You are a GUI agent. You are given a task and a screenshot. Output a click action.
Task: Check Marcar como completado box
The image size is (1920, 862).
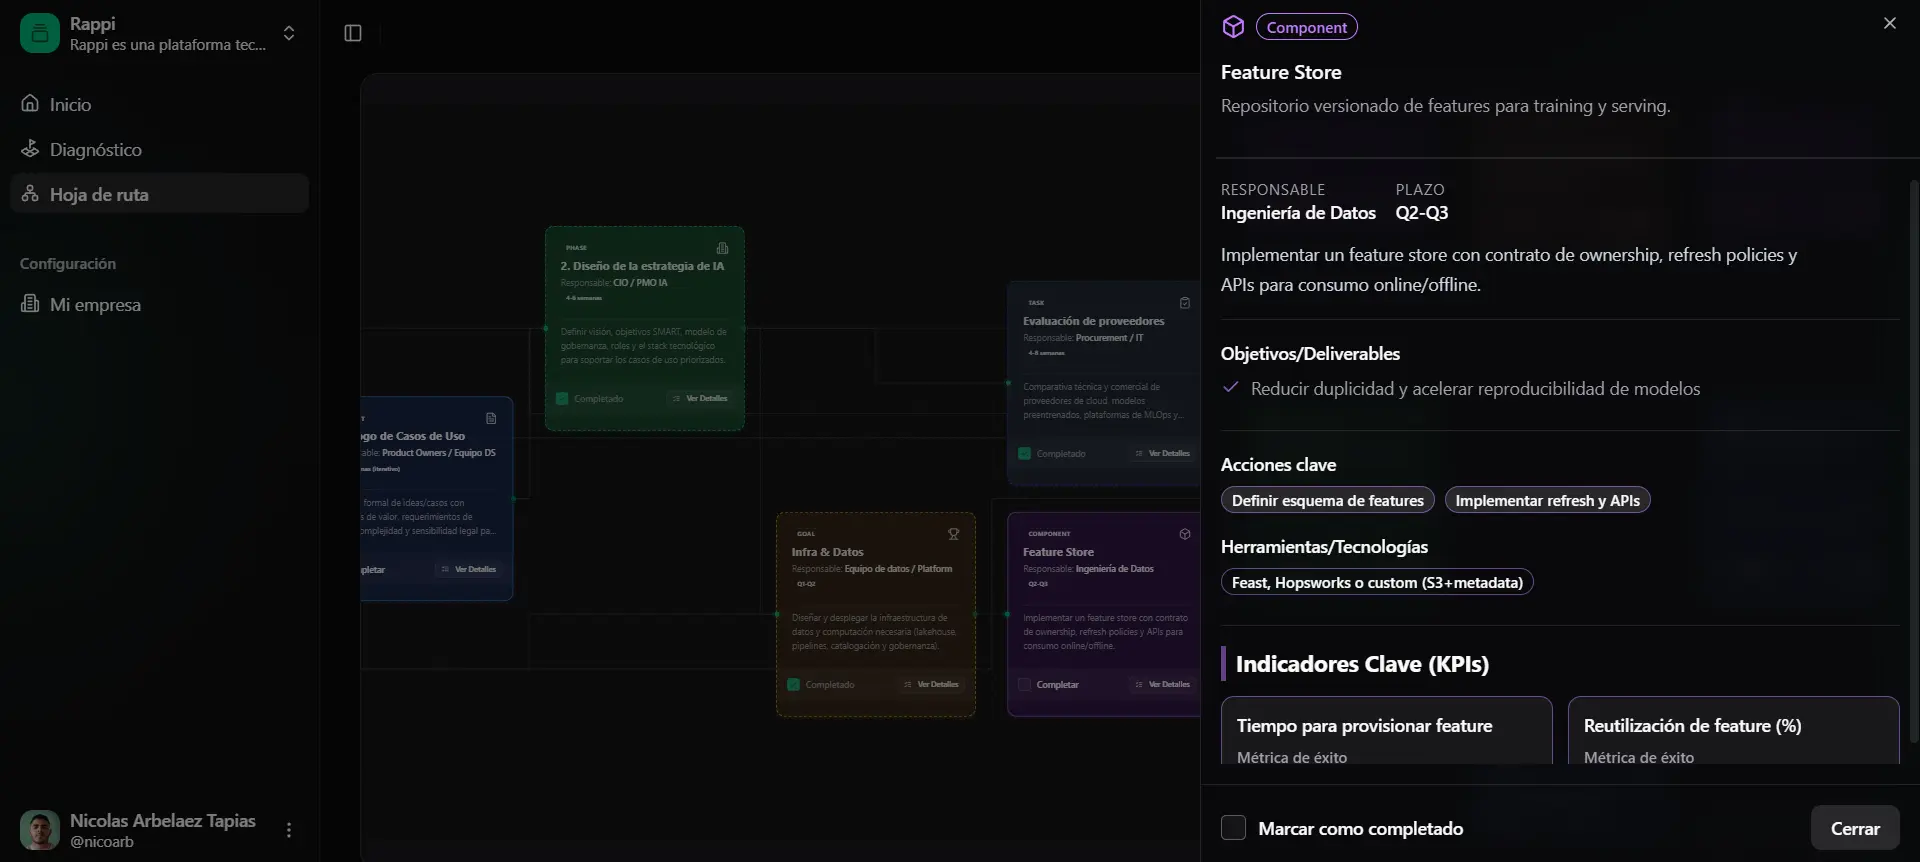pos(1233,828)
